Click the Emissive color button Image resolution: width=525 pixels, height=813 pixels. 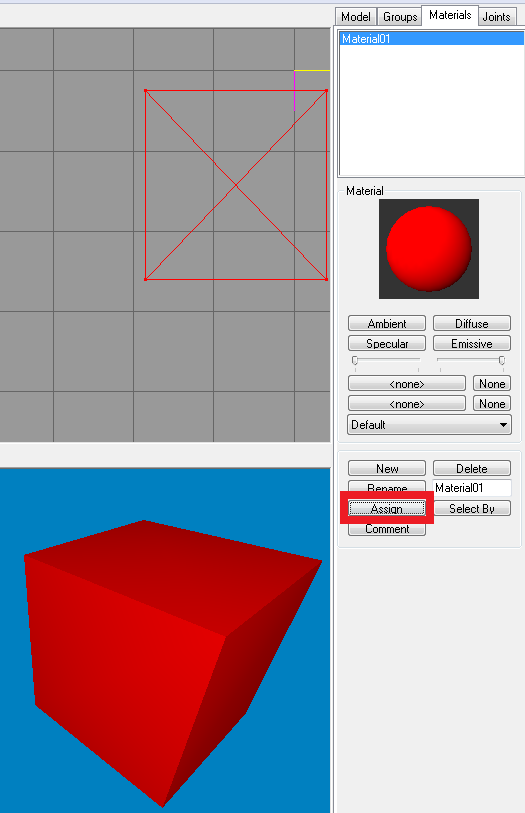point(472,343)
